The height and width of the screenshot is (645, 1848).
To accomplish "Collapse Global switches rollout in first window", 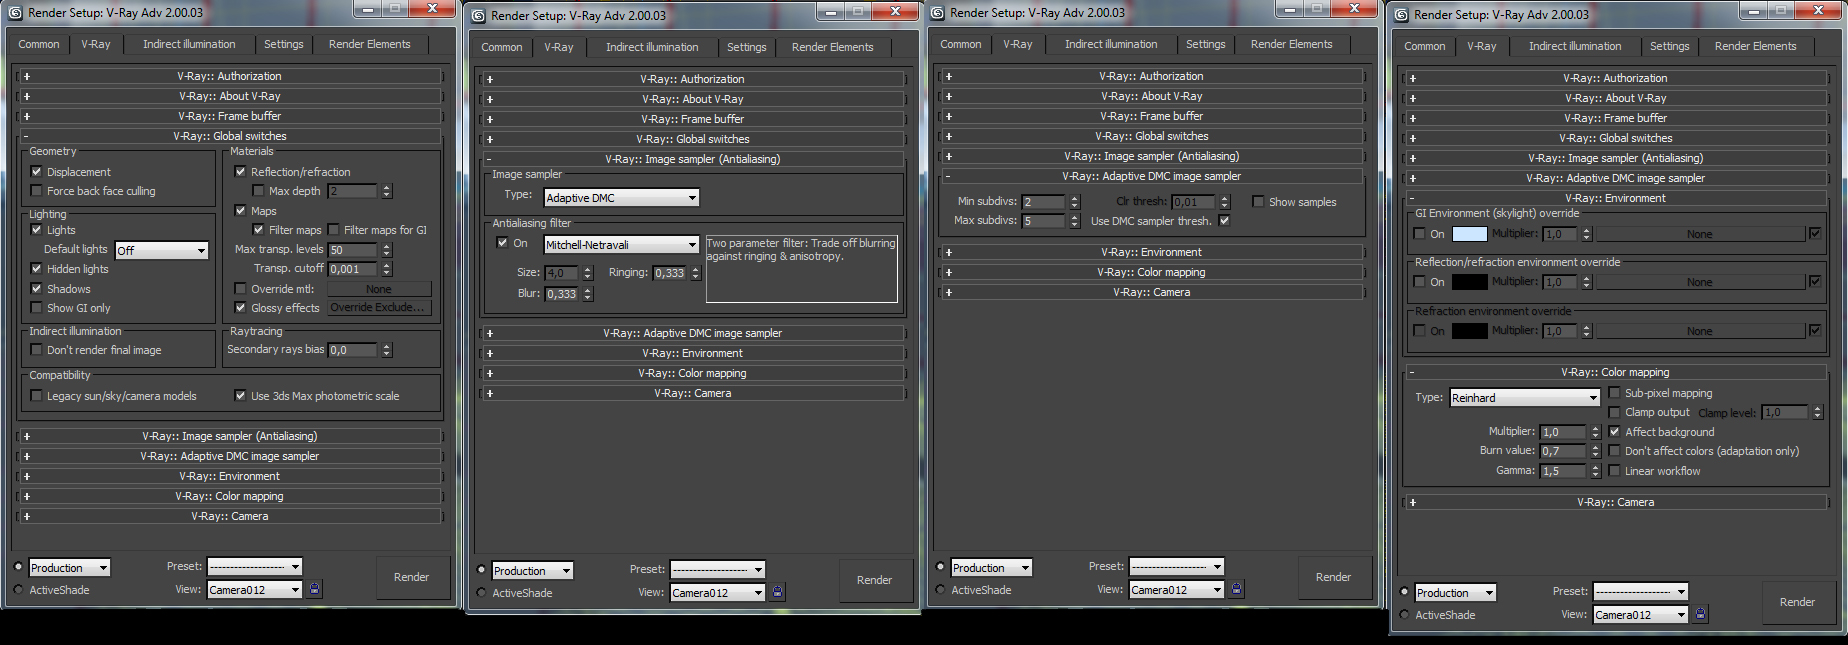I will [x=230, y=136].
